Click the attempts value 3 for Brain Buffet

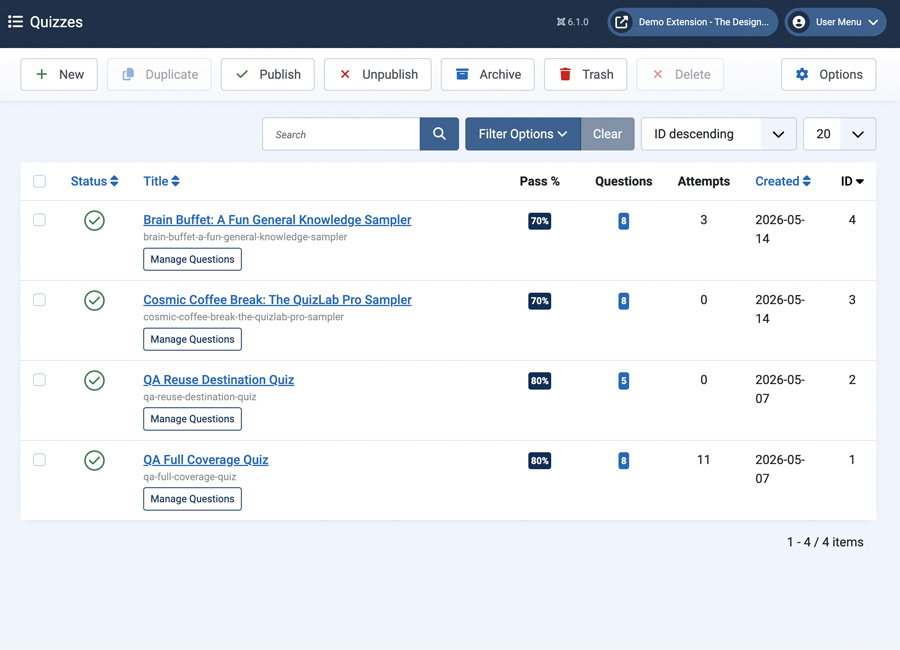point(703,220)
